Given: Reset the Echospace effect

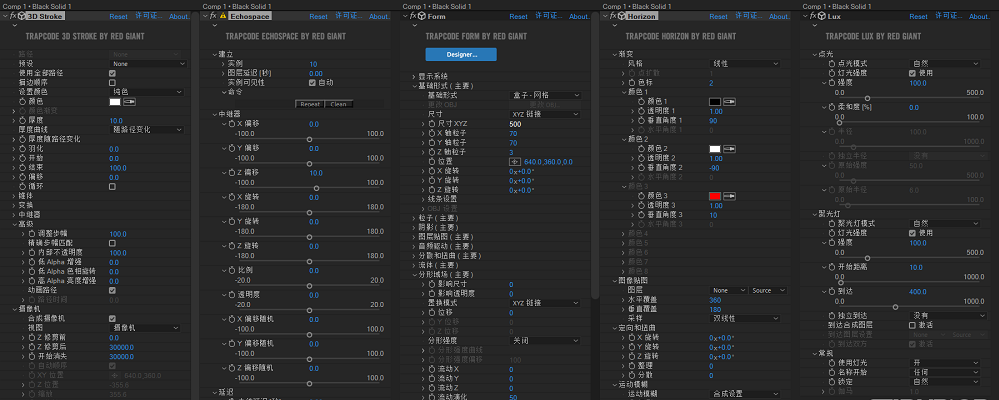Looking at the screenshot, I should click(x=319, y=17).
